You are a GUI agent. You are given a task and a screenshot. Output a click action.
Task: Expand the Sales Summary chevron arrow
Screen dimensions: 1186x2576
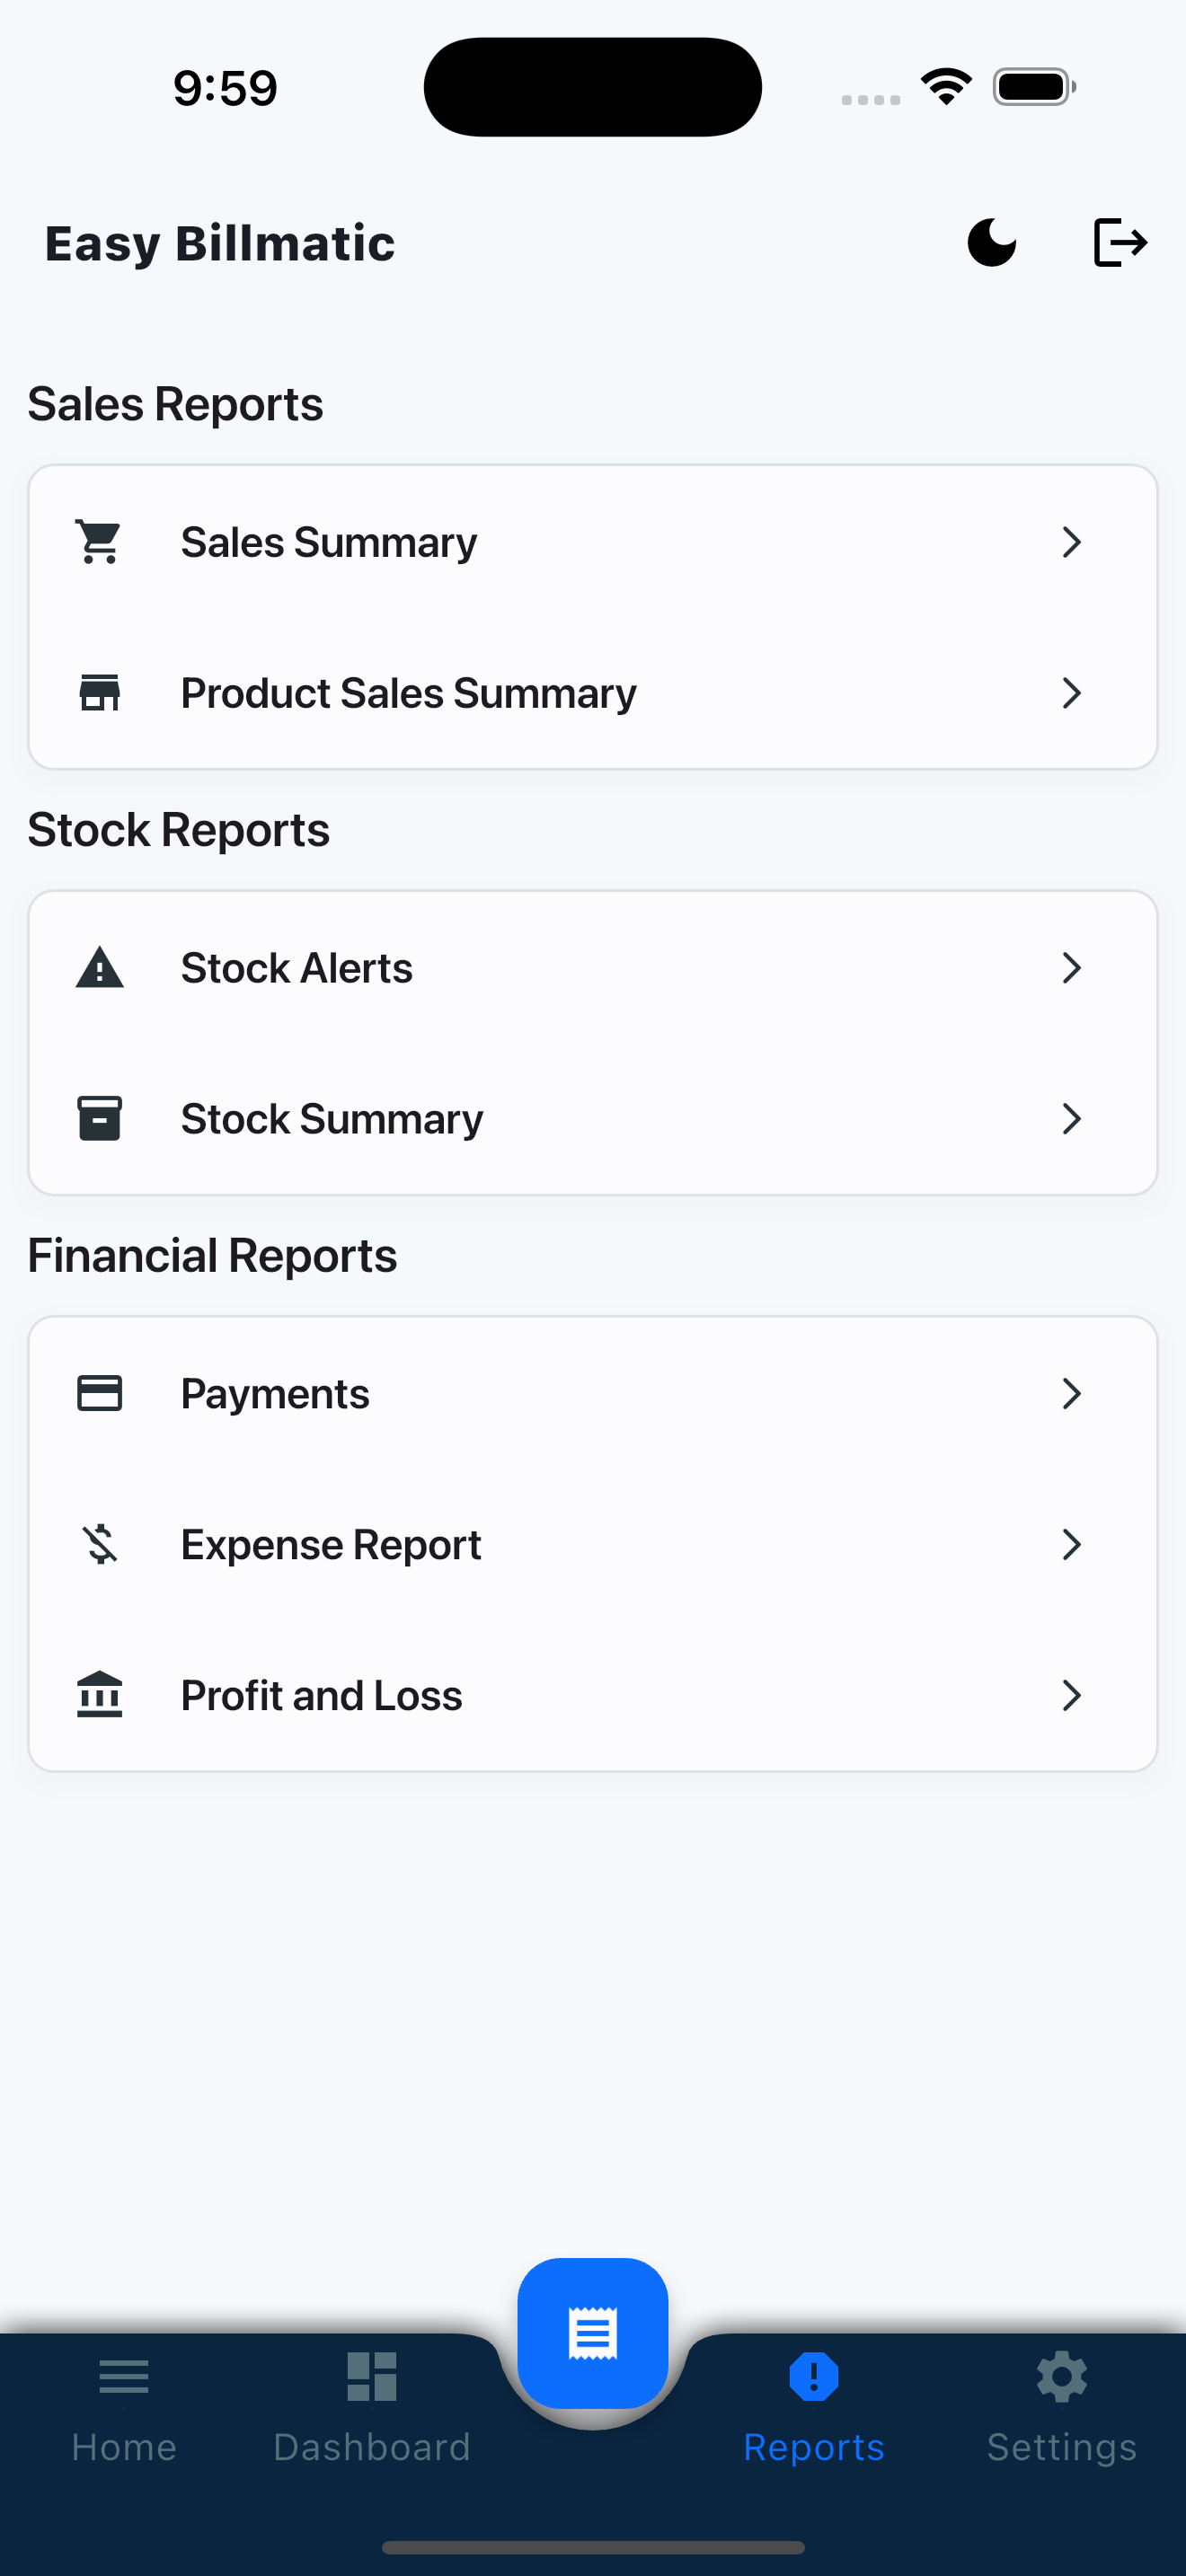click(1071, 542)
